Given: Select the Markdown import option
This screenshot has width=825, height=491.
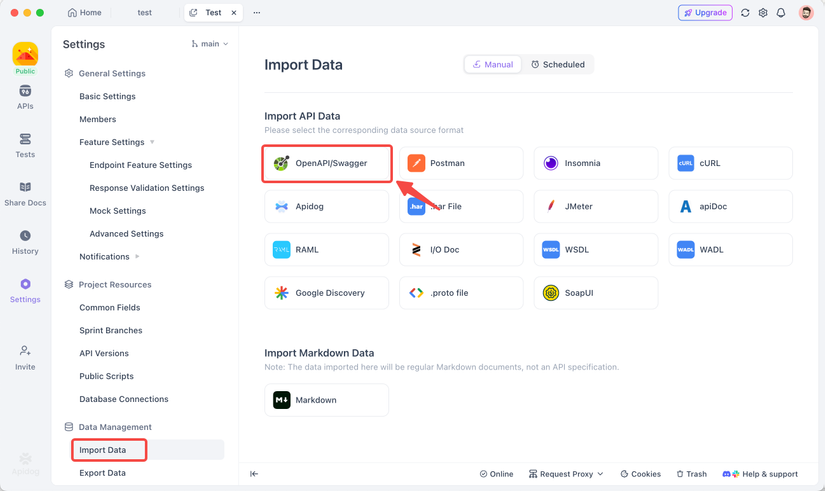Looking at the screenshot, I should coord(327,400).
